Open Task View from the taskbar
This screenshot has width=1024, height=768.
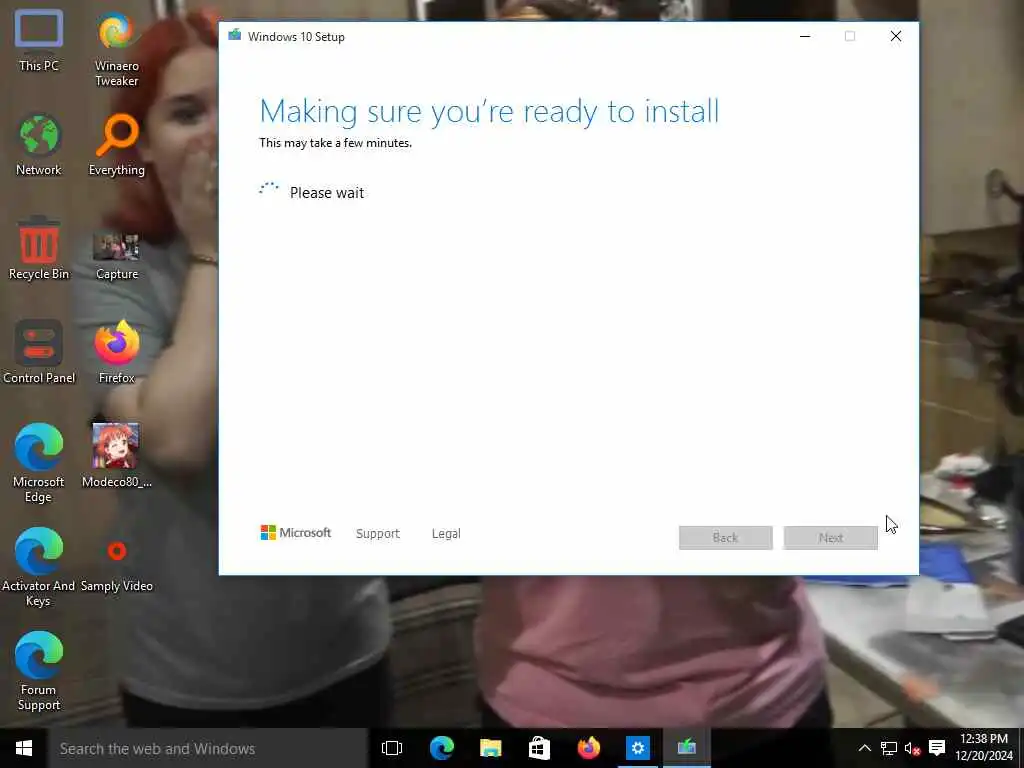click(392, 748)
